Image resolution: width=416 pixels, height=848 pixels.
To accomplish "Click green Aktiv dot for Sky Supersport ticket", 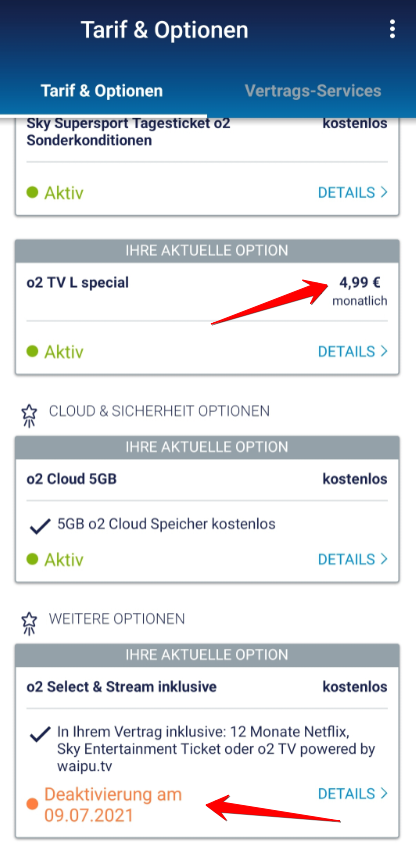I will (32, 192).
